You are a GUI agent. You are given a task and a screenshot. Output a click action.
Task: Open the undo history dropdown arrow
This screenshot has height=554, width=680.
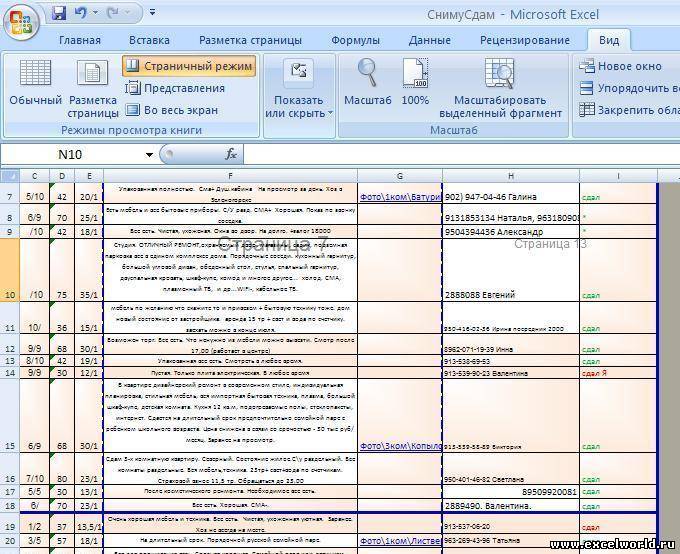tap(95, 13)
